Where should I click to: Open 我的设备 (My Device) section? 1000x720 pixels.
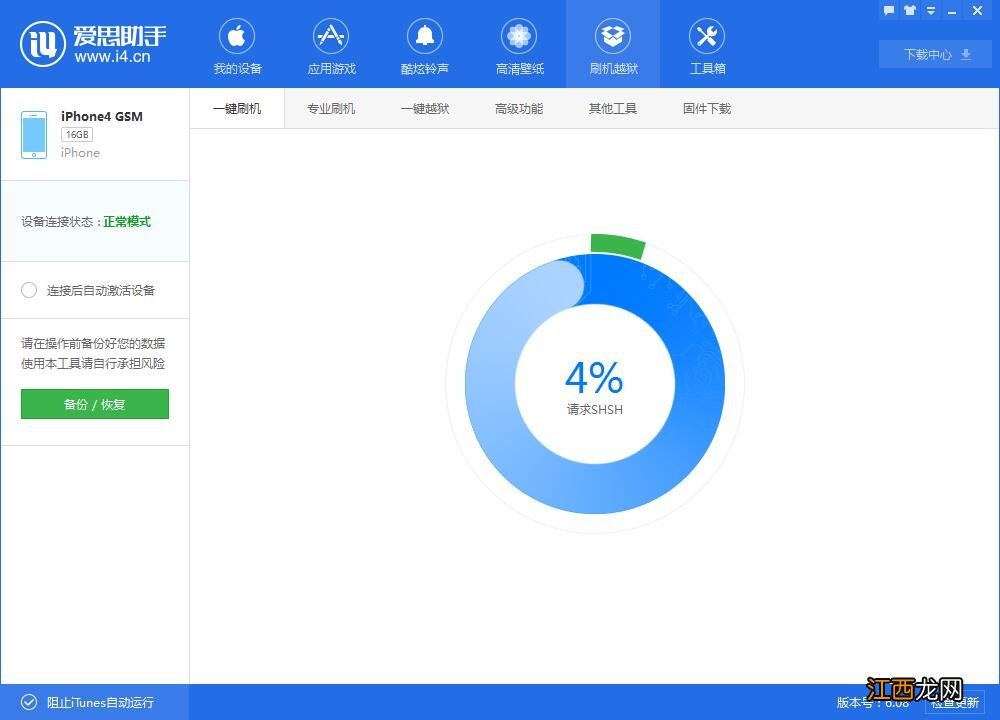coord(237,47)
